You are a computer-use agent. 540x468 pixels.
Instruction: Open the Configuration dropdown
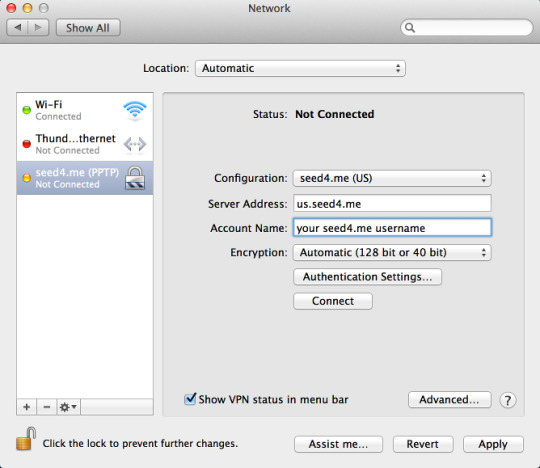click(392, 178)
